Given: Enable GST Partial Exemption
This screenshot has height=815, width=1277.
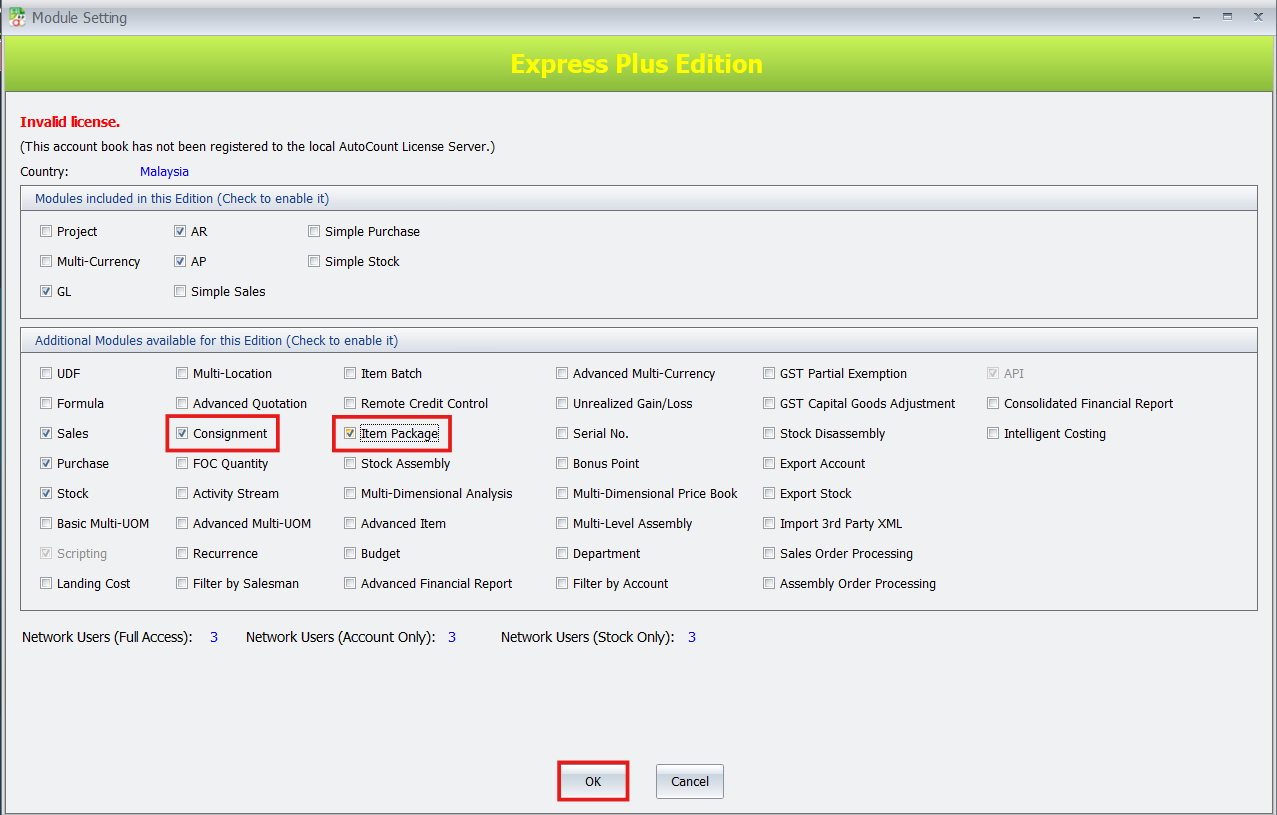Looking at the screenshot, I should pyautogui.click(x=769, y=373).
